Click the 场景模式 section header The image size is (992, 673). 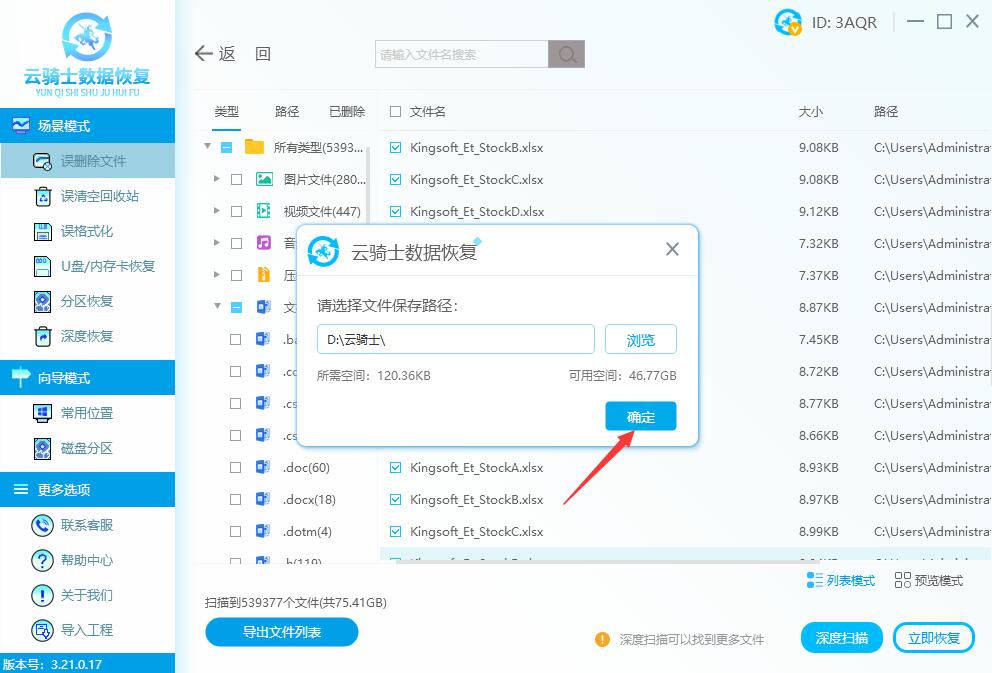87,125
